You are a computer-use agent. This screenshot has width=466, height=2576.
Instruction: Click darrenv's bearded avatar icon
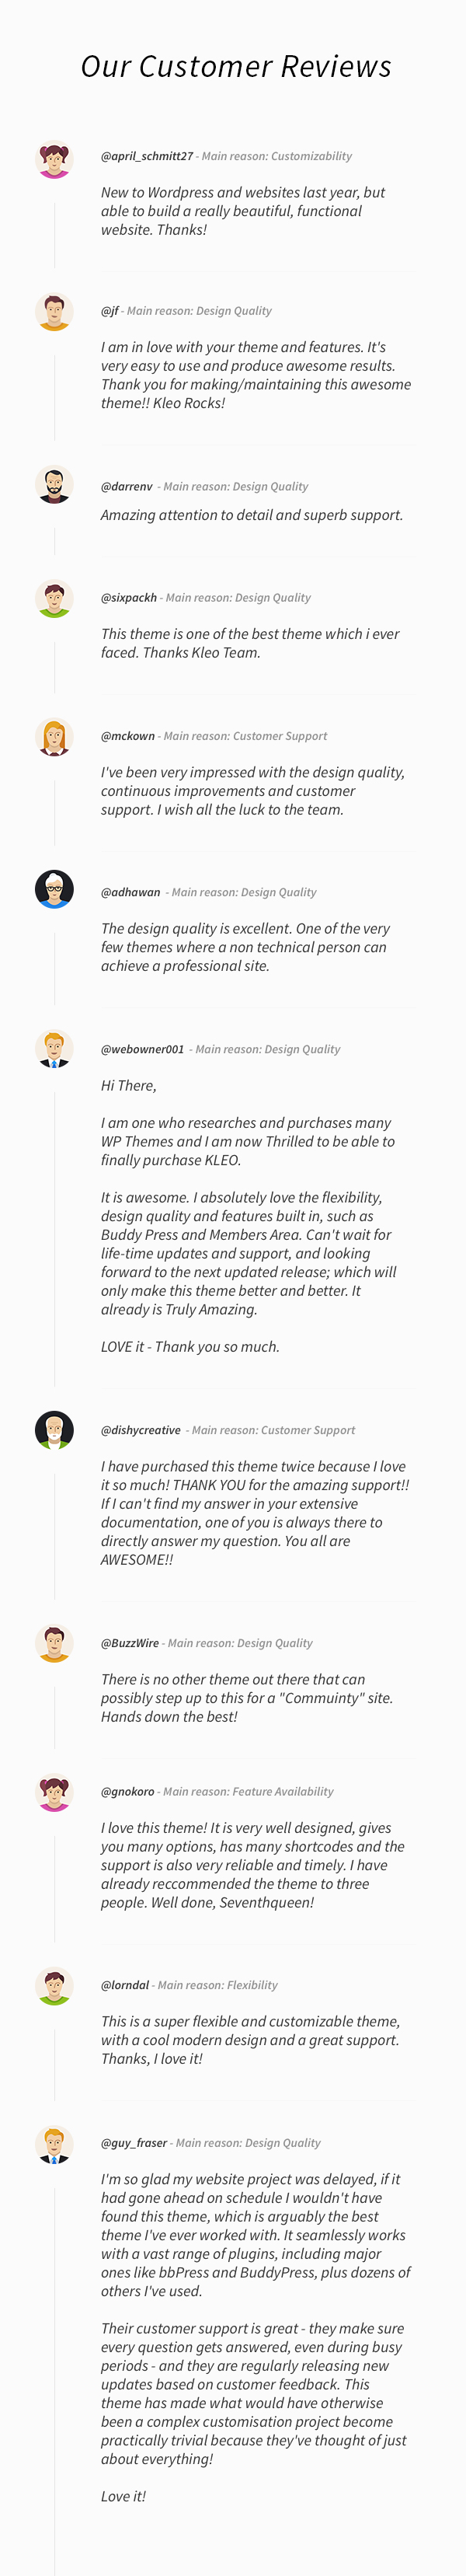(54, 485)
